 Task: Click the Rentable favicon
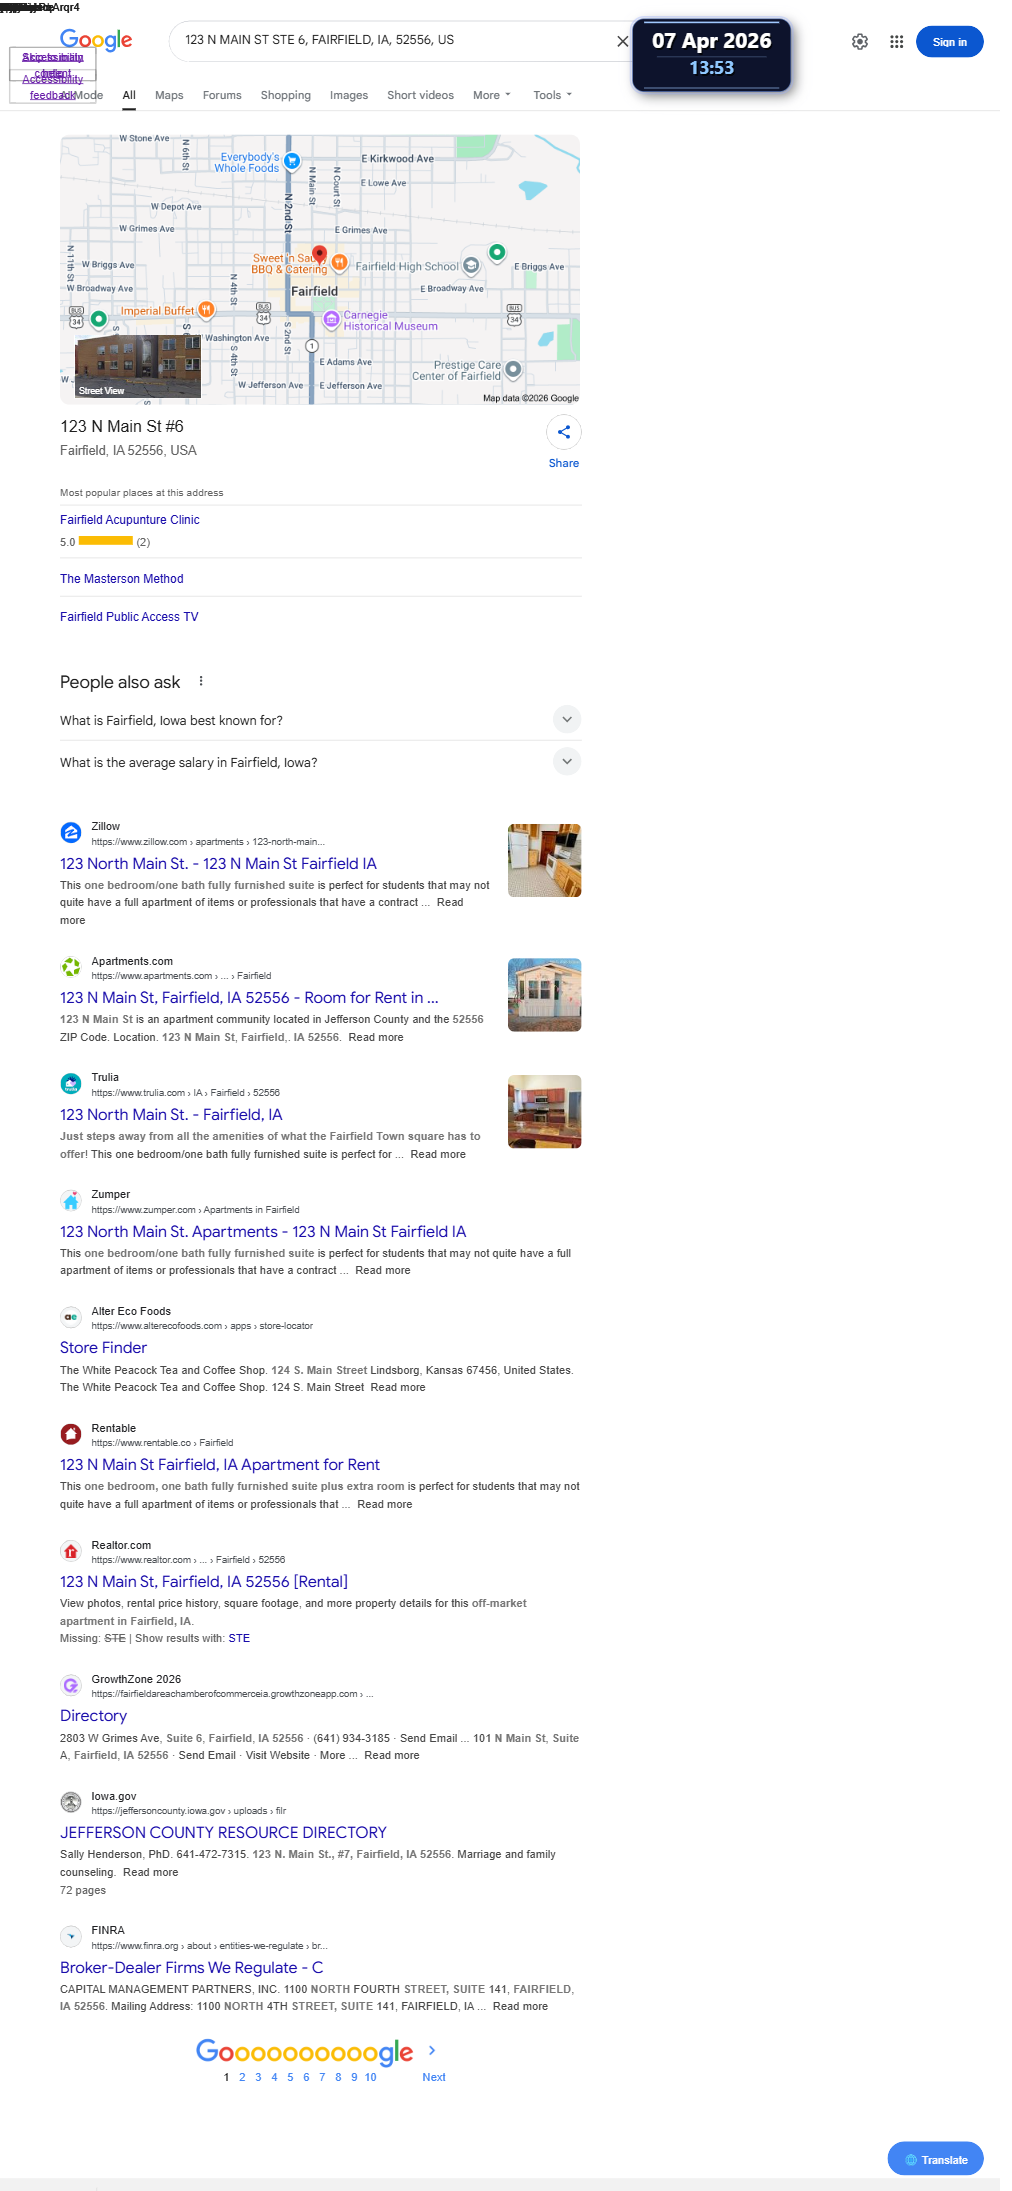pos(71,1434)
